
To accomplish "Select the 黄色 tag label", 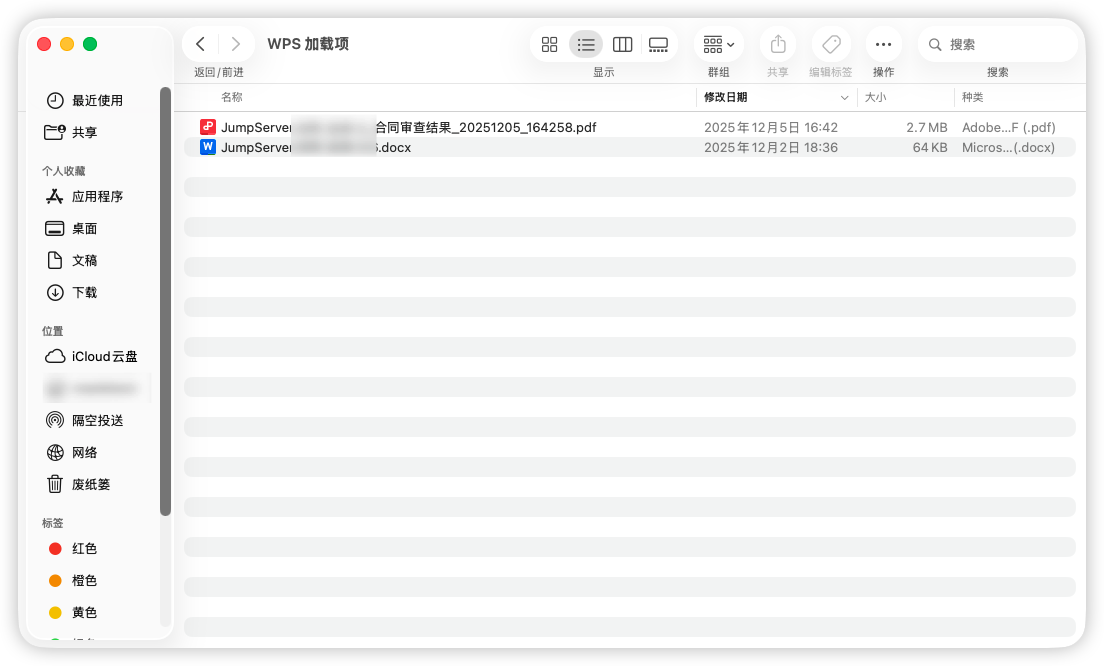I will 84,612.
